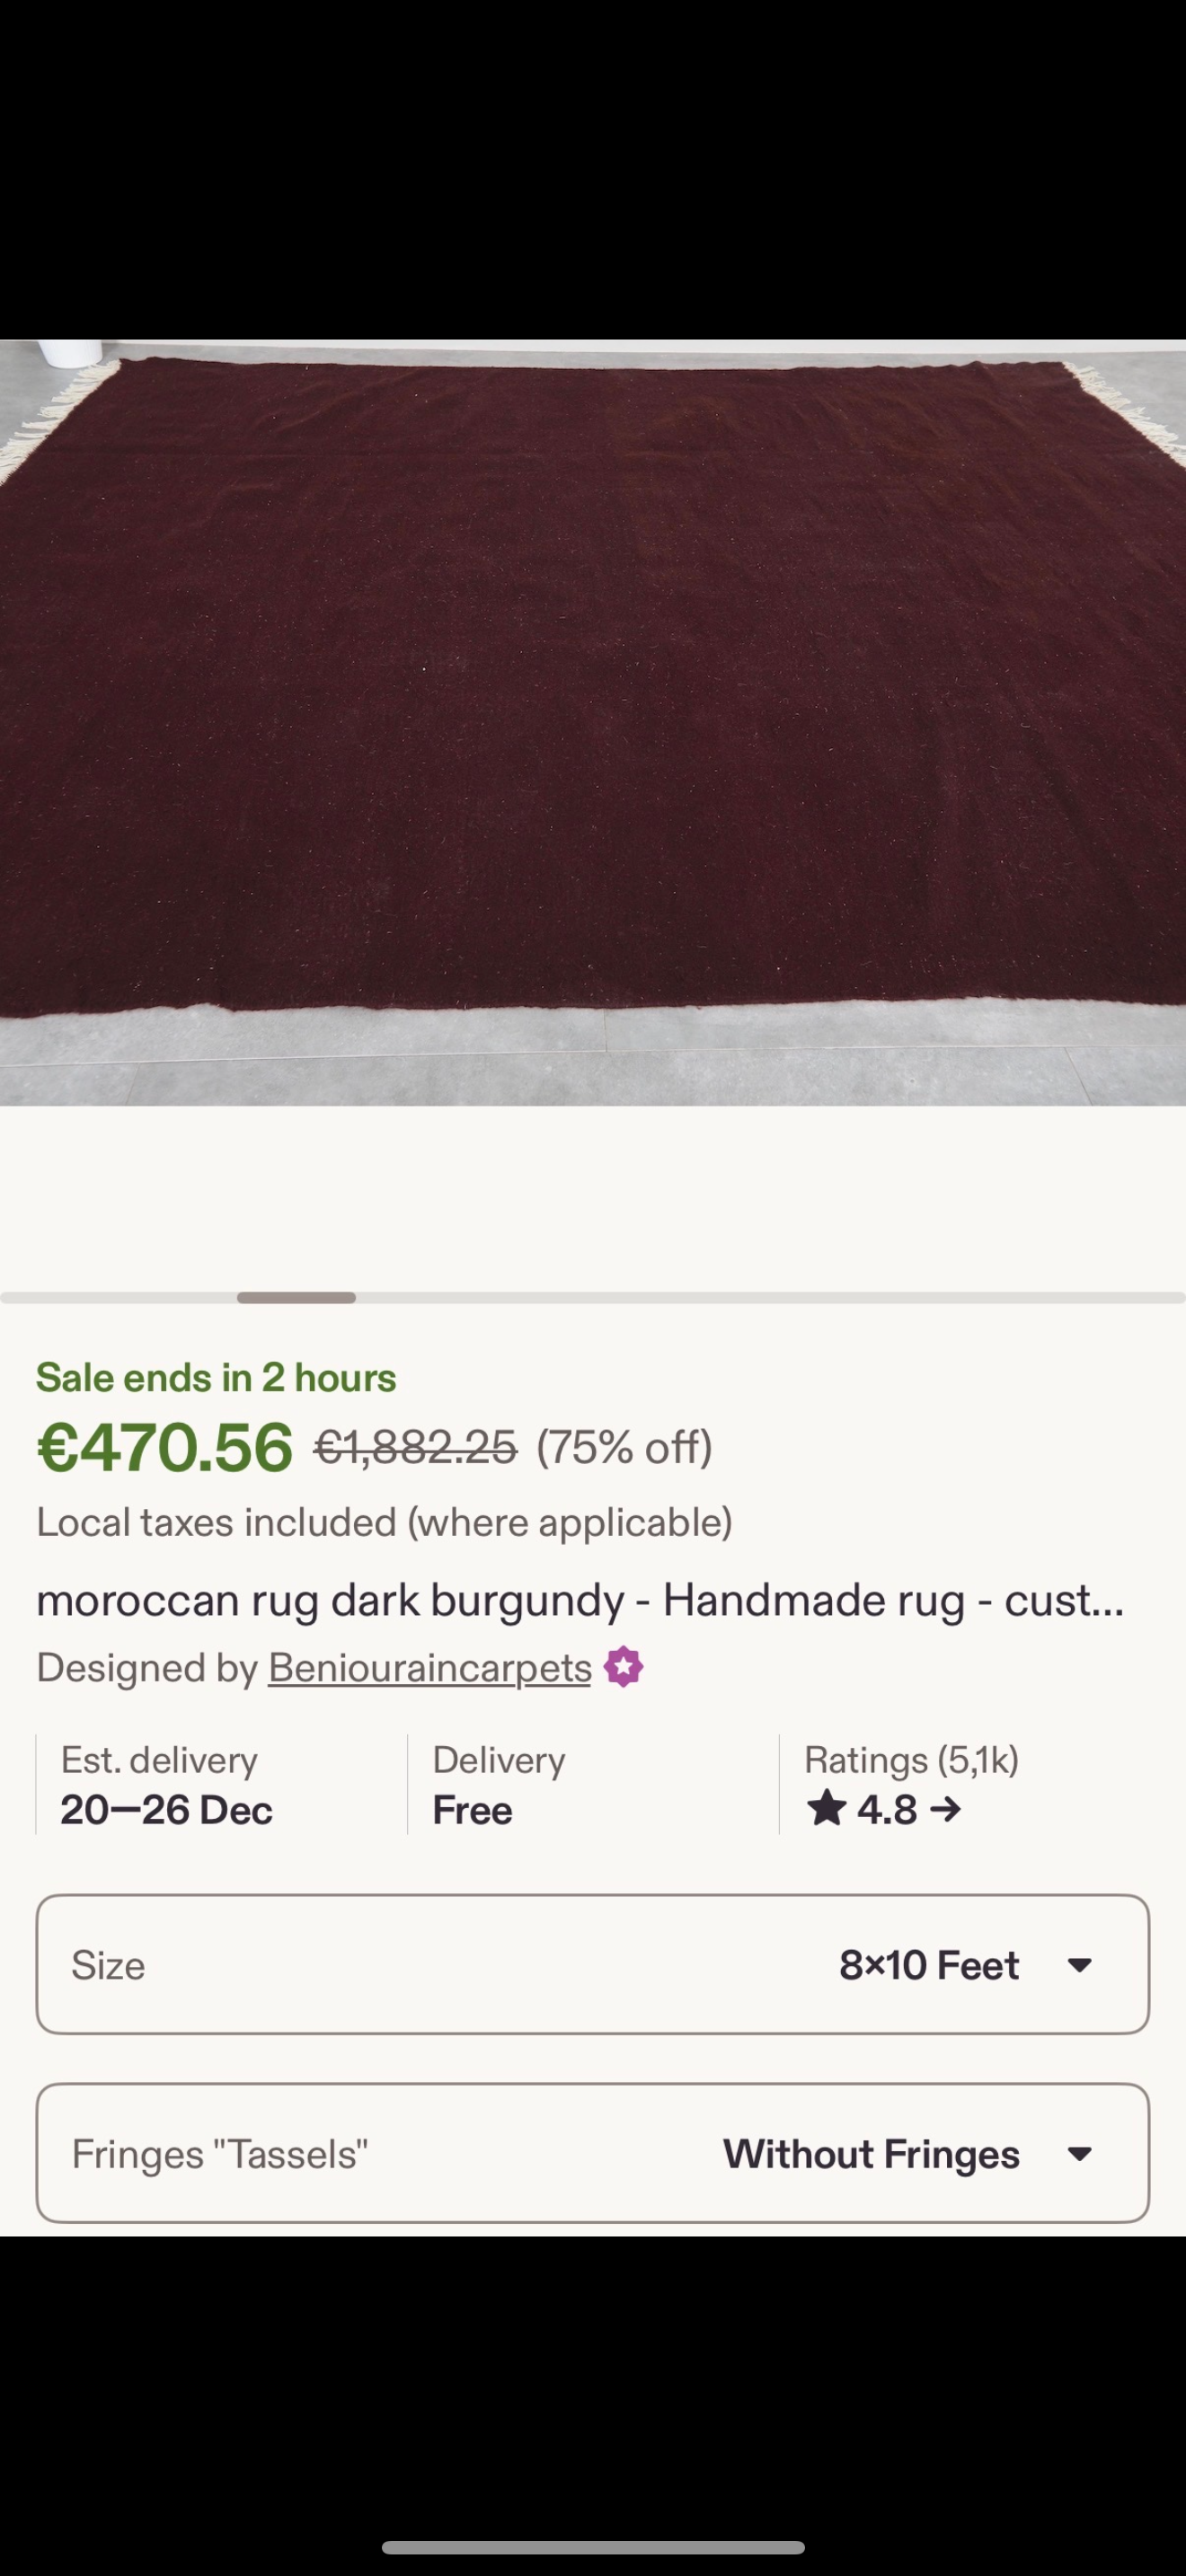1186x2576 pixels.
Task: Select the 8×10 Feet size value
Action: [x=928, y=1965]
